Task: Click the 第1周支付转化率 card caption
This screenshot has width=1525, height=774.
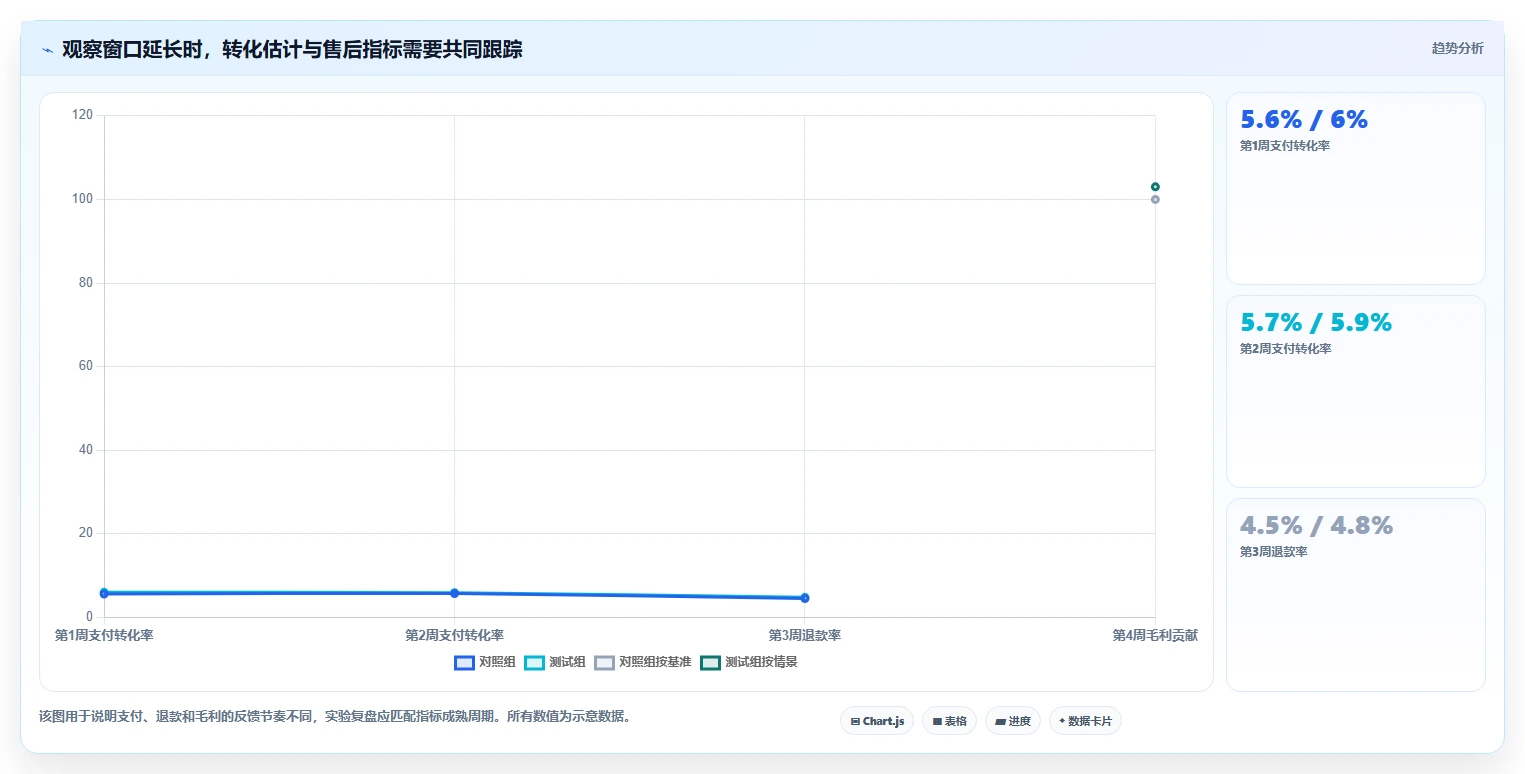Action: 1285,146
